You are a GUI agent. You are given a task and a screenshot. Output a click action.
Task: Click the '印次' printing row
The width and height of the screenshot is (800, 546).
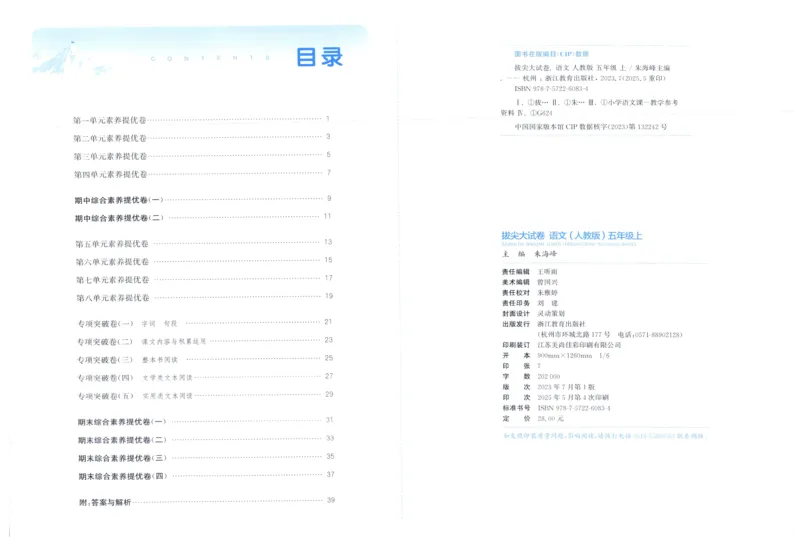coord(556,398)
